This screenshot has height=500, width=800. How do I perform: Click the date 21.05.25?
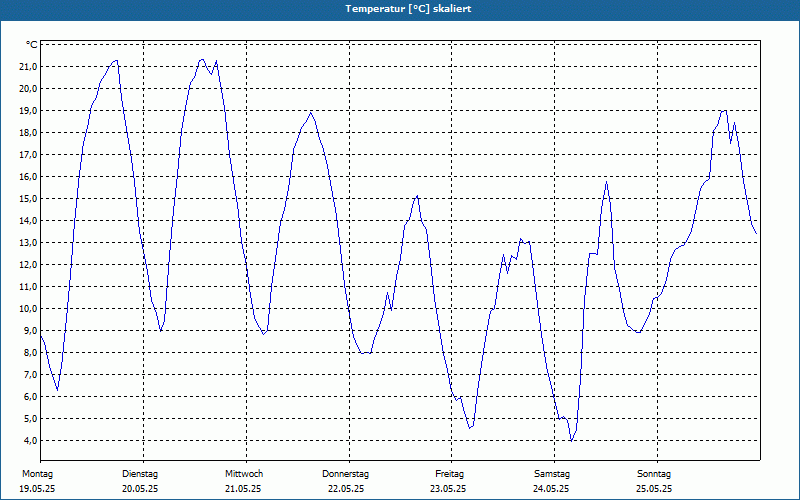click(x=243, y=489)
